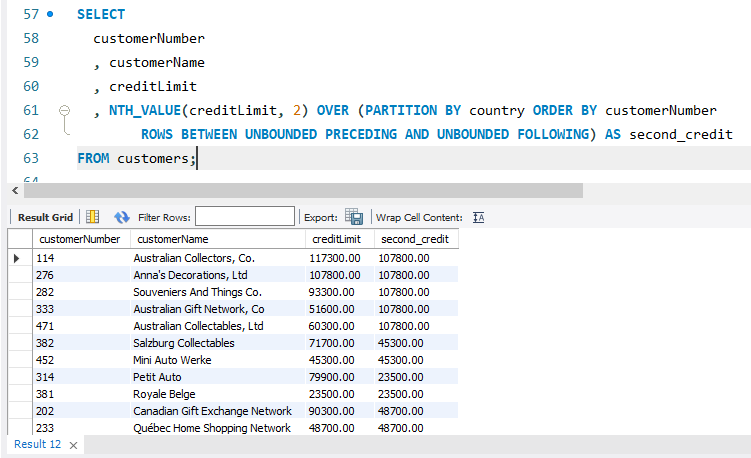Click 'PARTITION BY' keyword in line 61
Image resolution: width=751 pixels, height=458 pixels.
point(413,111)
